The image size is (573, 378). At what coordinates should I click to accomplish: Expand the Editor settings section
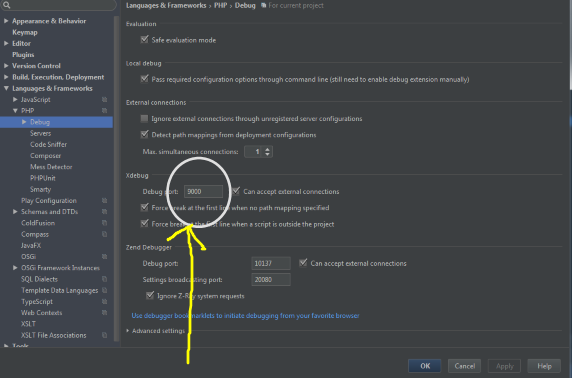pyautogui.click(x=6, y=43)
